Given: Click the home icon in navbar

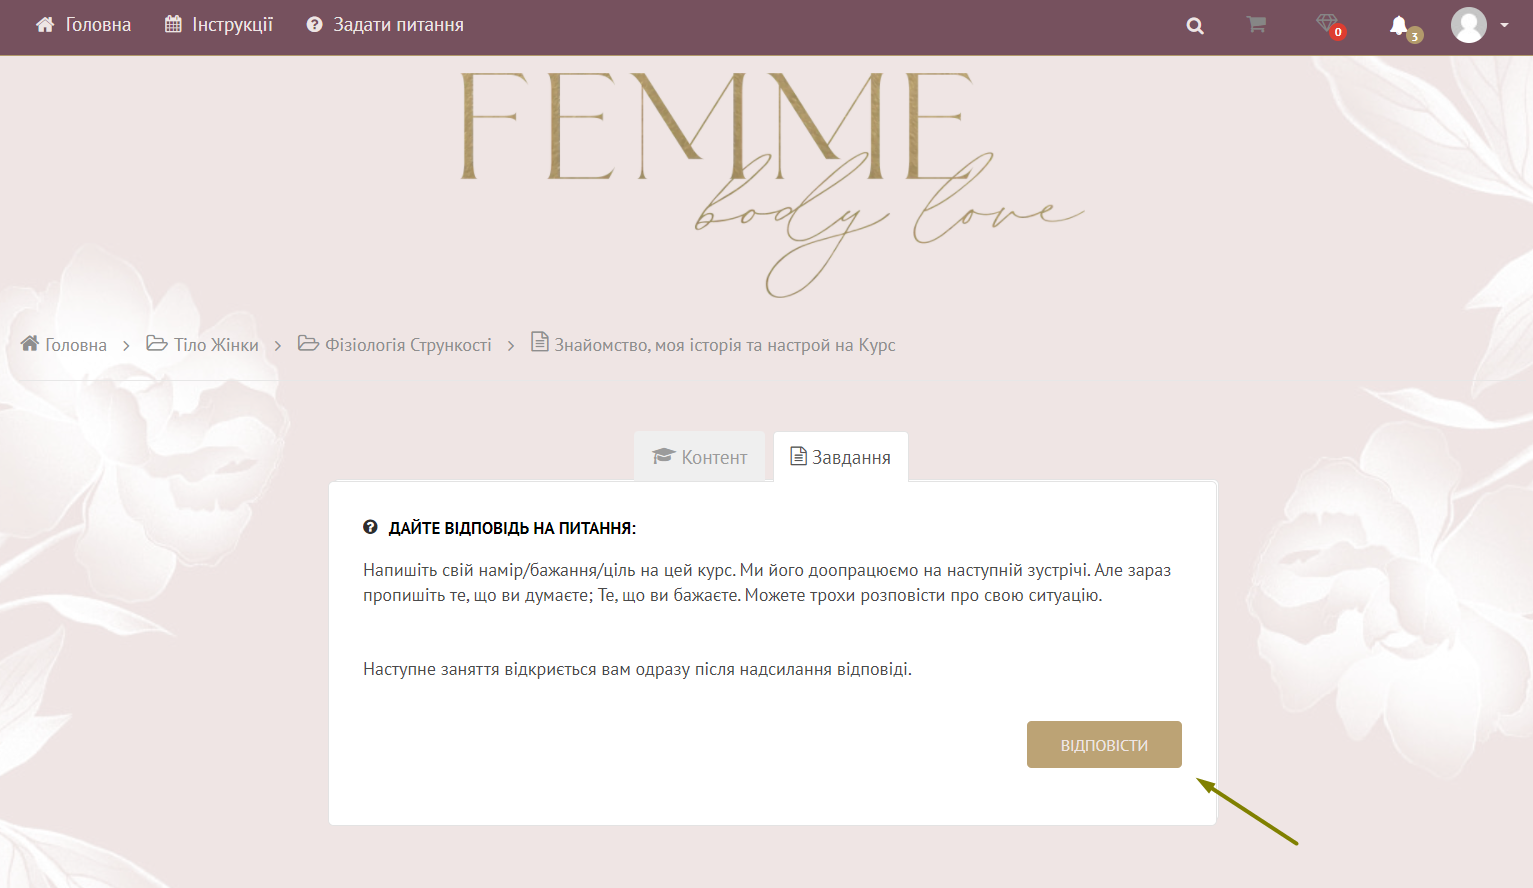Looking at the screenshot, I should pos(45,24).
